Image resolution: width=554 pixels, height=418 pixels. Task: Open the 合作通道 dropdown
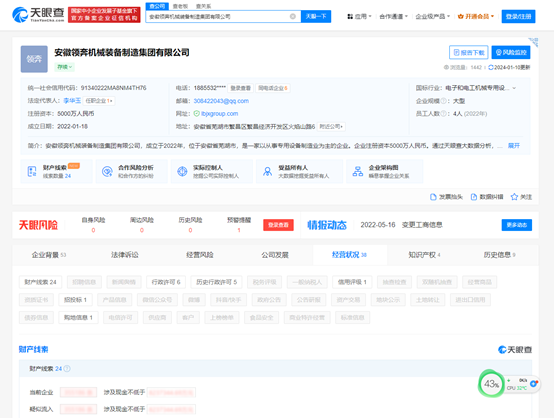click(394, 16)
